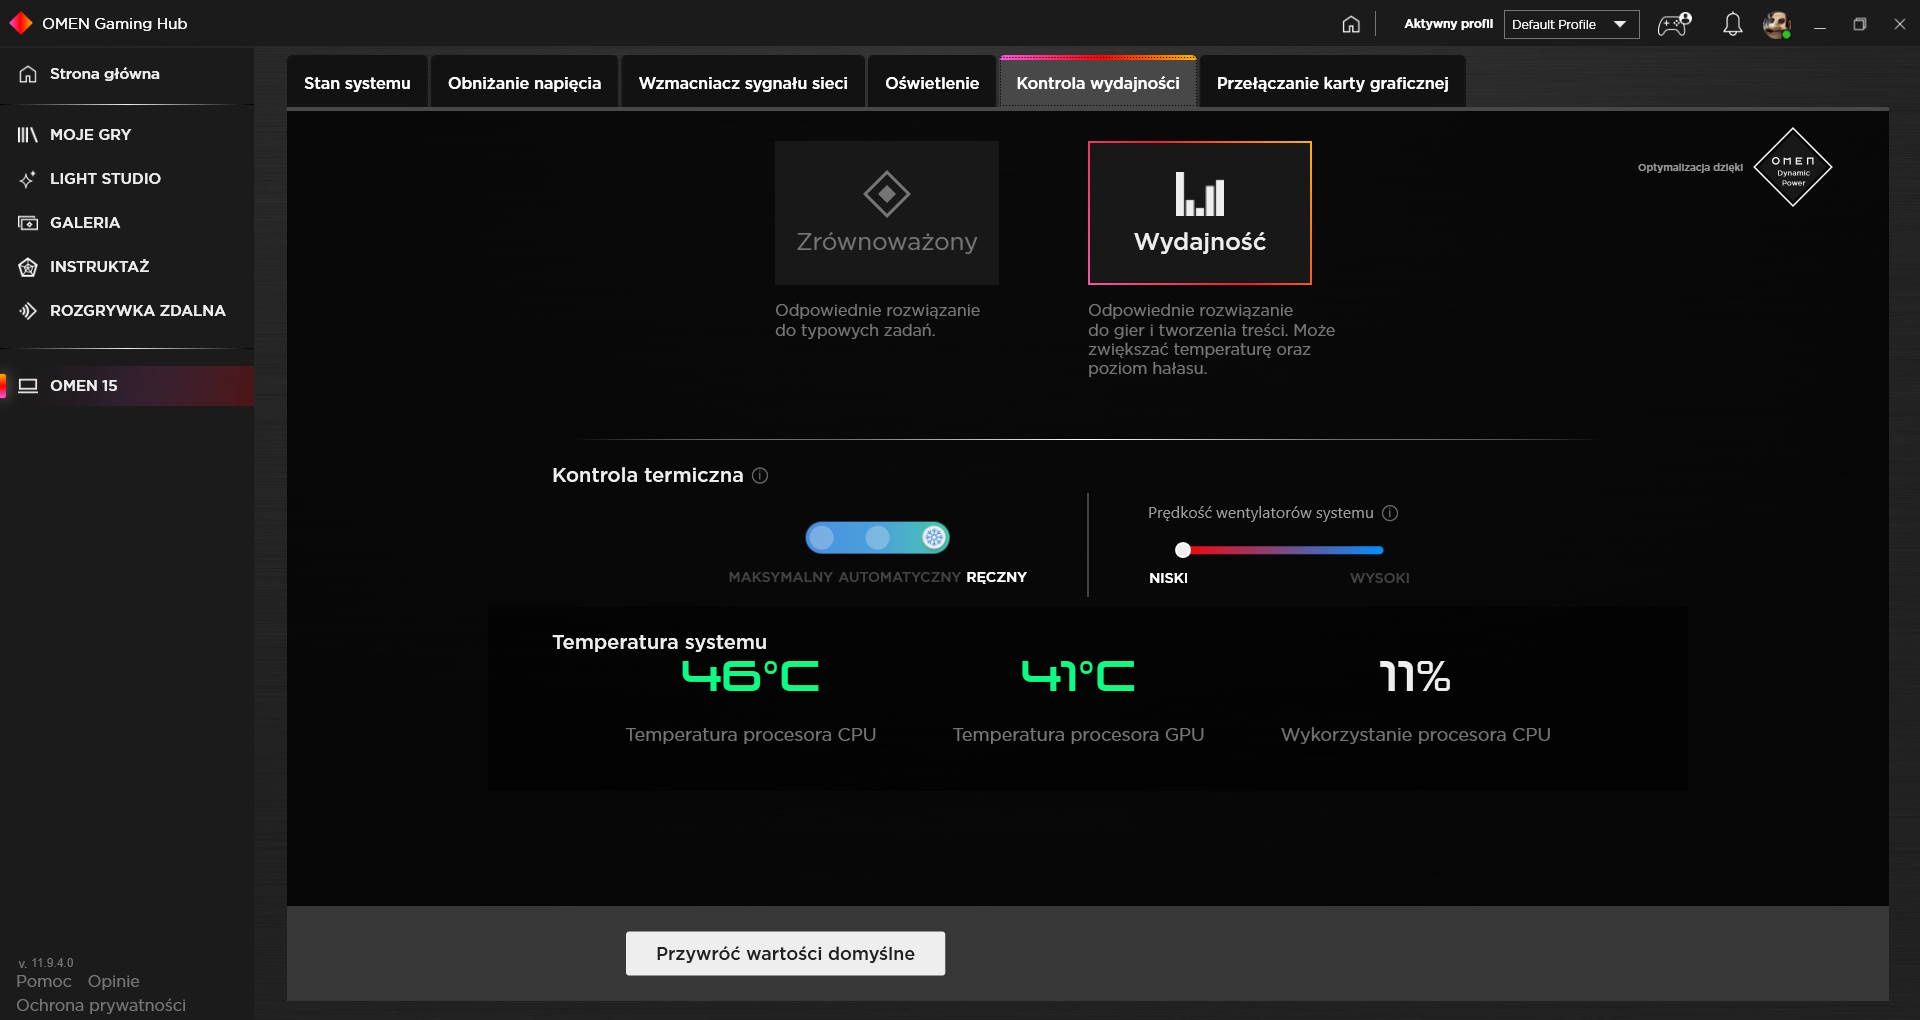Screen dimensions: 1920x1020
Task: Switch to the Oświetlenie tab
Action: [x=932, y=83]
